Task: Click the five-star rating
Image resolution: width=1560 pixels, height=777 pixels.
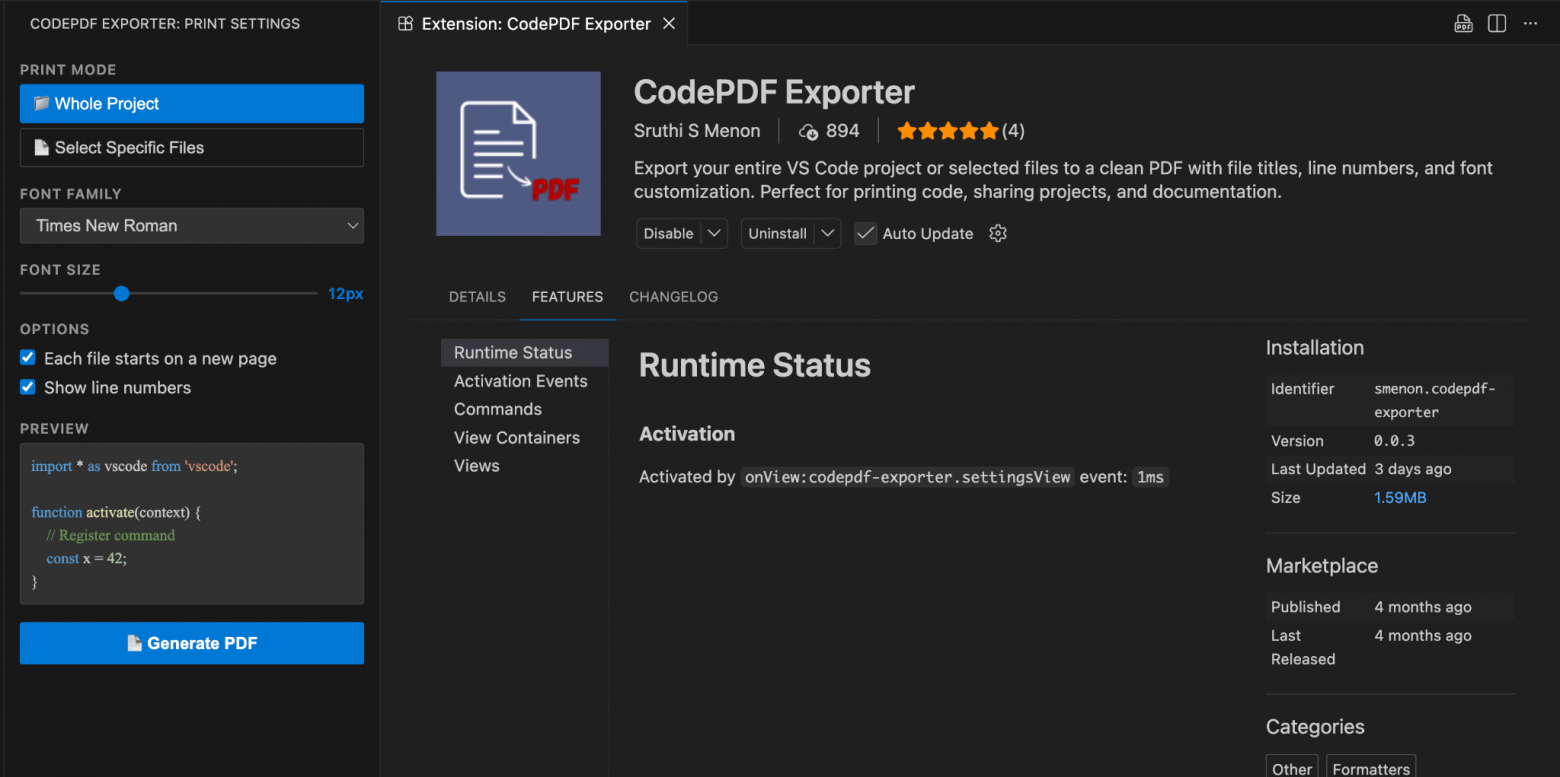Action: click(948, 131)
